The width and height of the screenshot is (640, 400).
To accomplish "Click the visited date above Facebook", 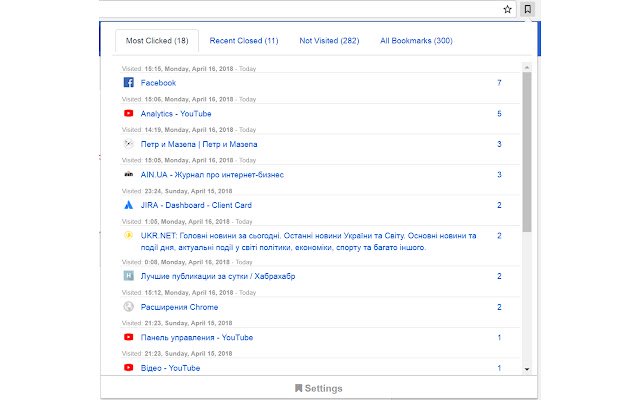I will pyautogui.click(x=189, y=69).
